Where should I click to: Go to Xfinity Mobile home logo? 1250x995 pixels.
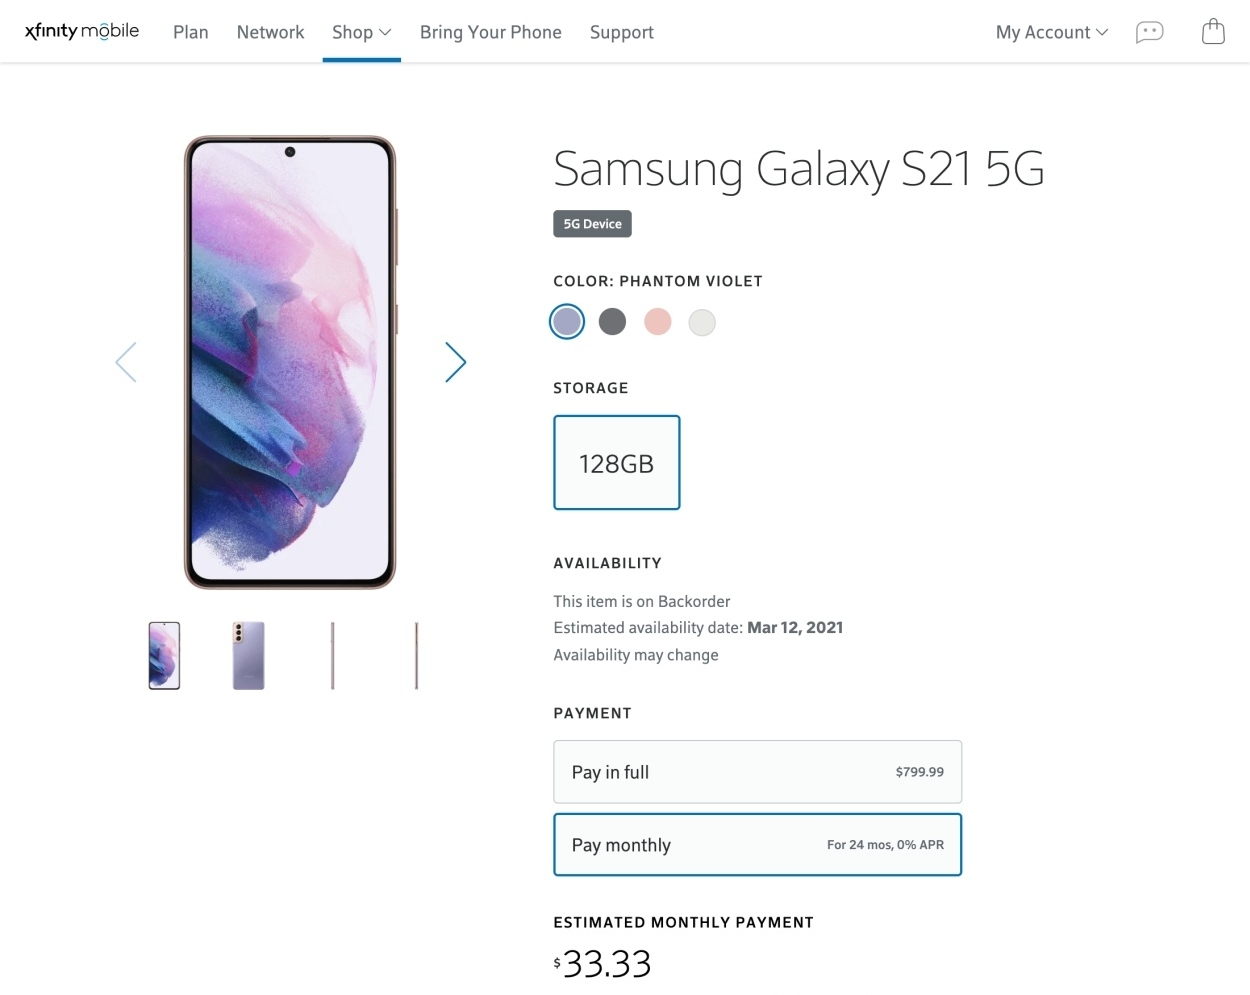(x=82, y=31)
